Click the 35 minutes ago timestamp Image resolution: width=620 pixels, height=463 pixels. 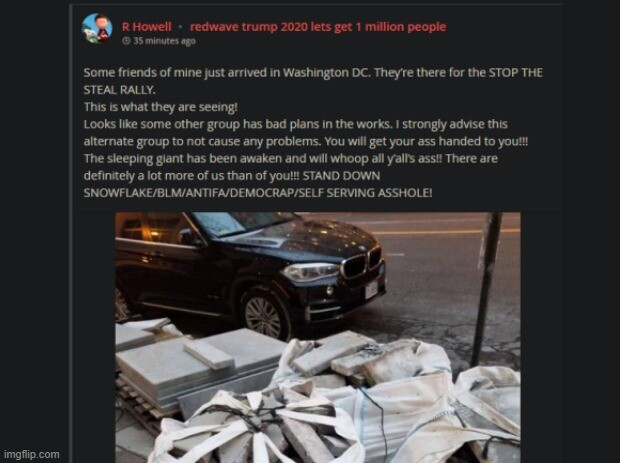point(164,41)
